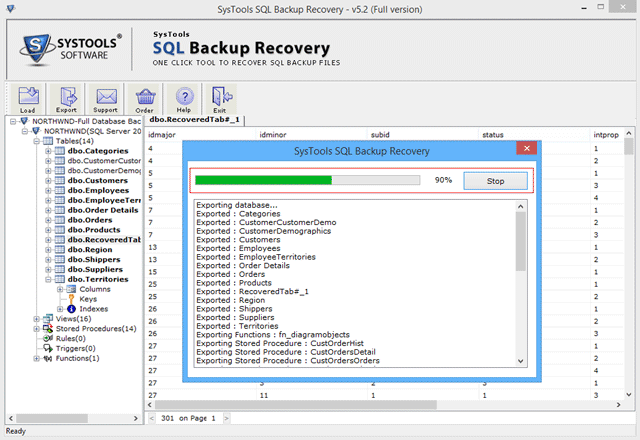Click the table icon beside dbo.Orders
Image resolution: width=640 pixels, height=440 pixels.
60,220
